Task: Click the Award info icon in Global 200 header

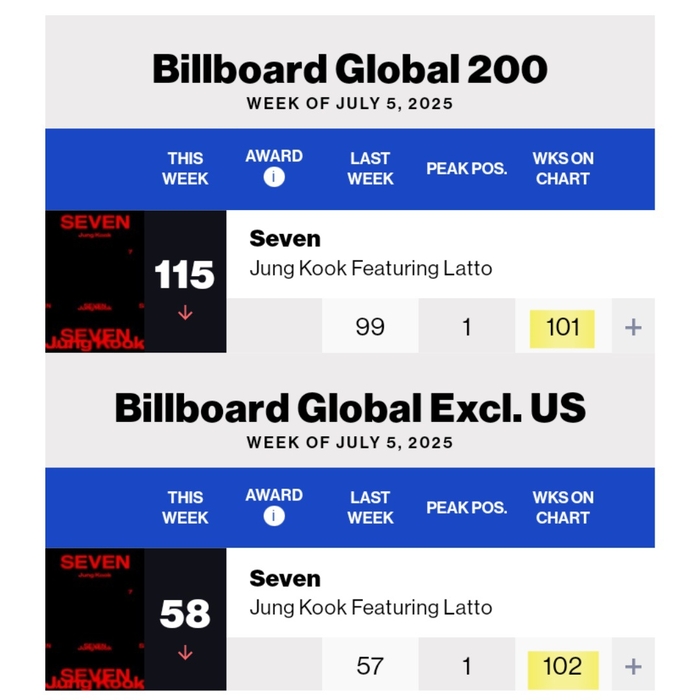Action: click(x=274, y=178)
